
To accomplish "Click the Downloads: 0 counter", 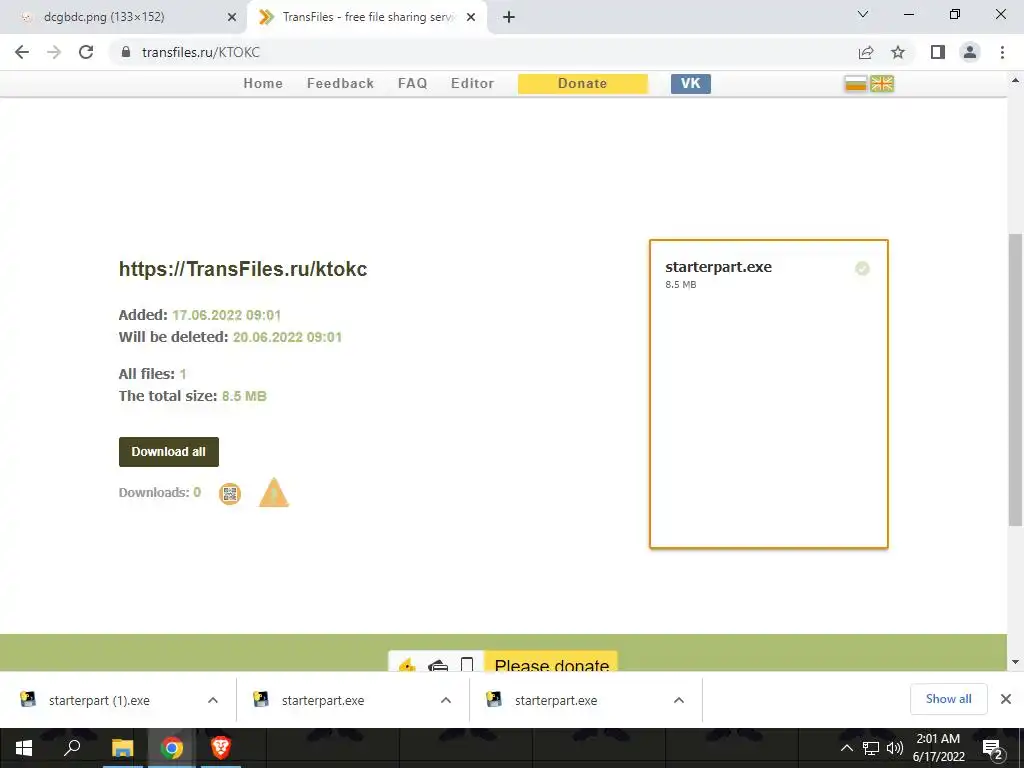I will 159,493.
